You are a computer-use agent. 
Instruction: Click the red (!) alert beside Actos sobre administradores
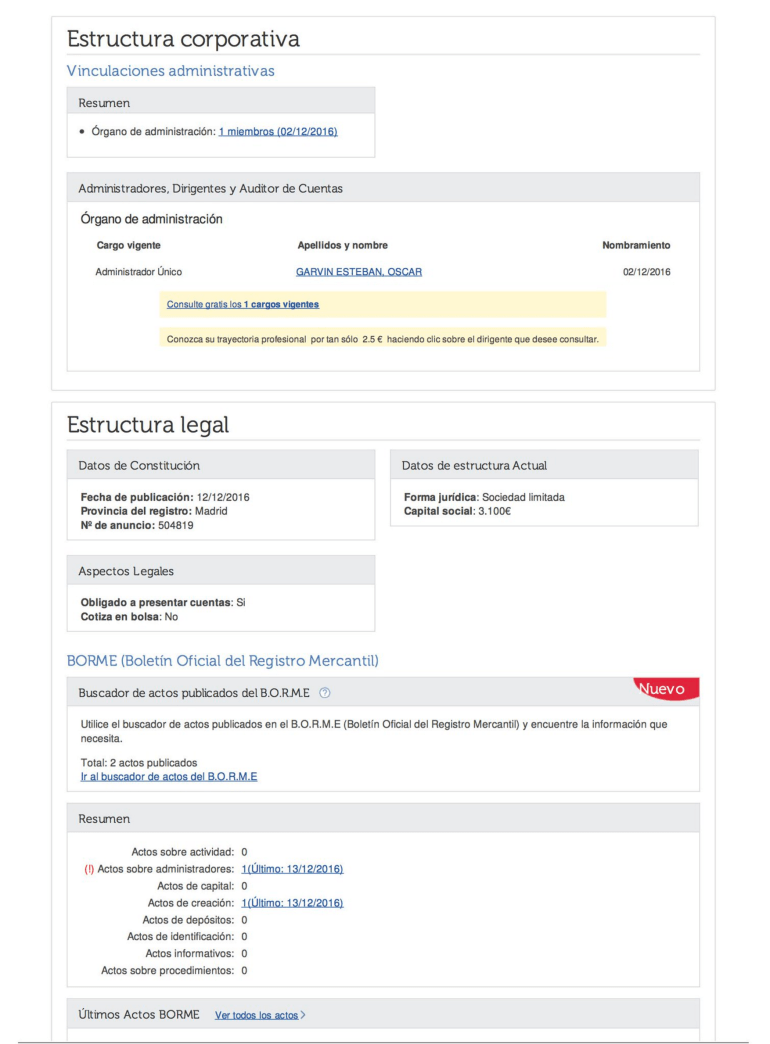pos(89,868)
